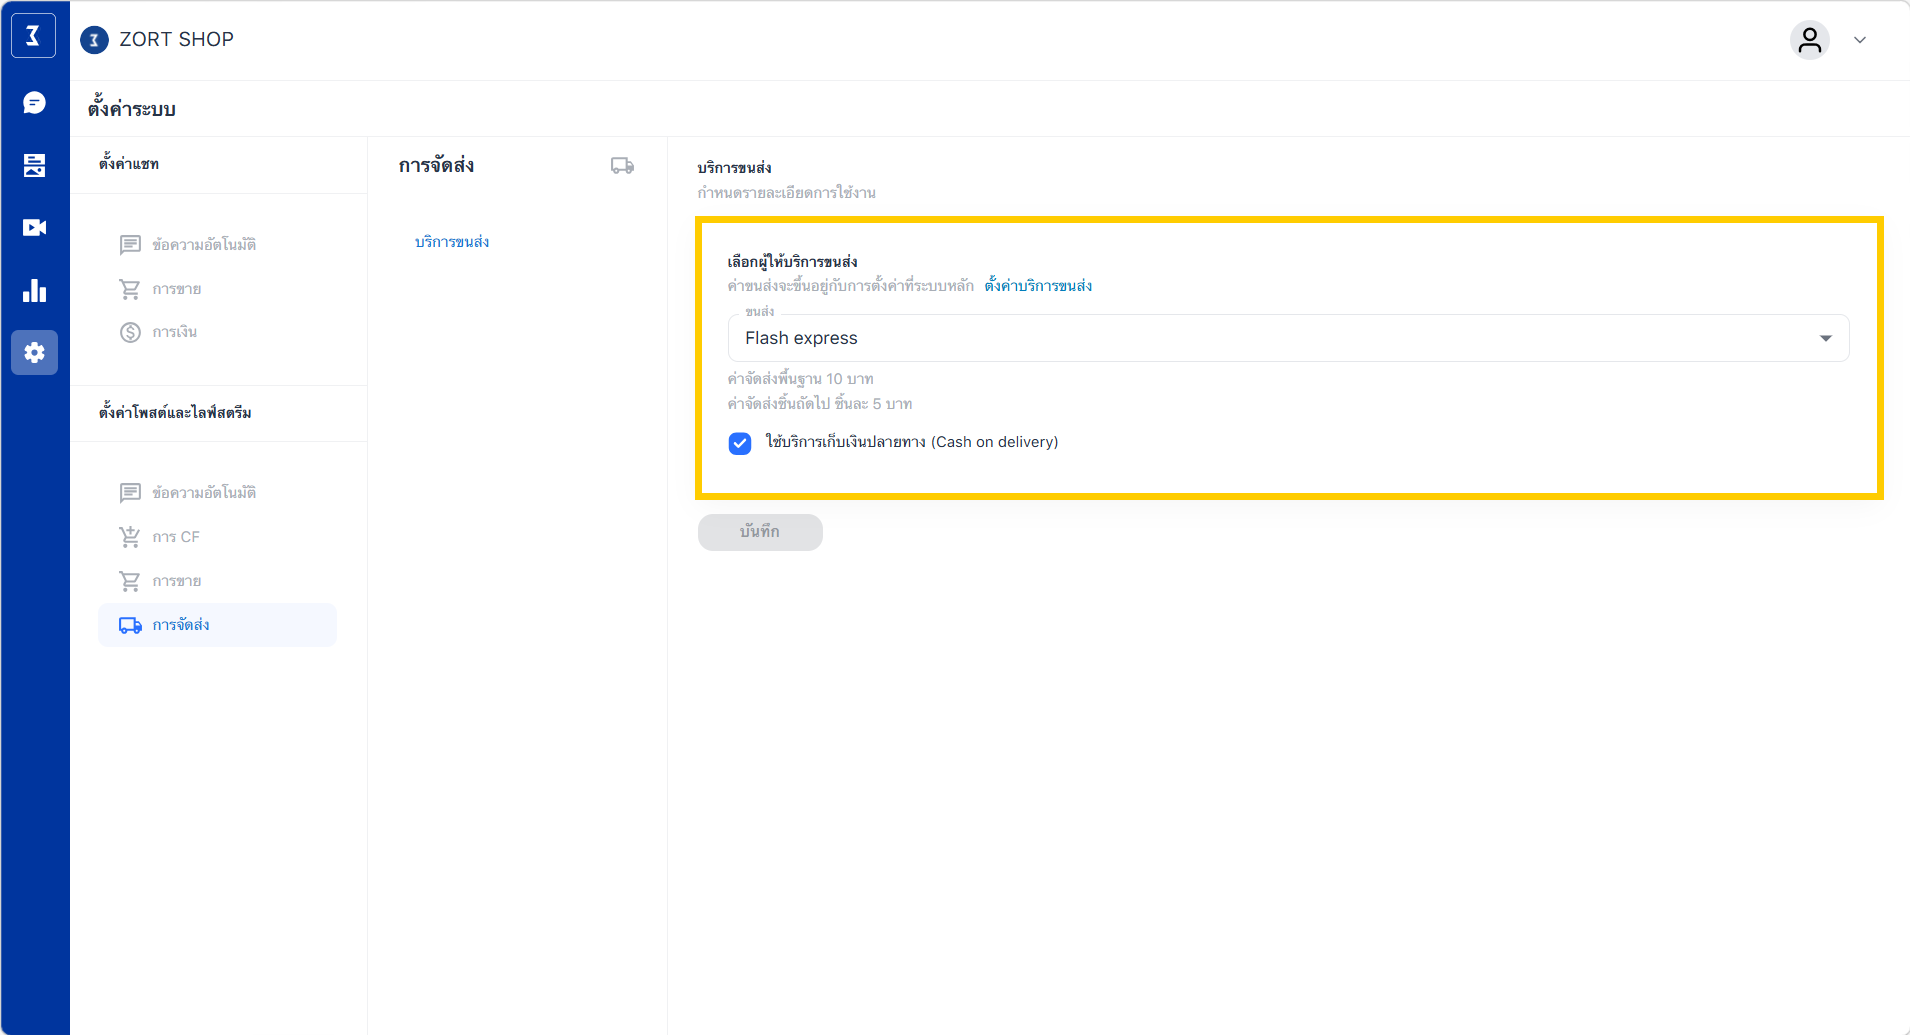Click the store icon in left sidebar

[x=34, y=165]
